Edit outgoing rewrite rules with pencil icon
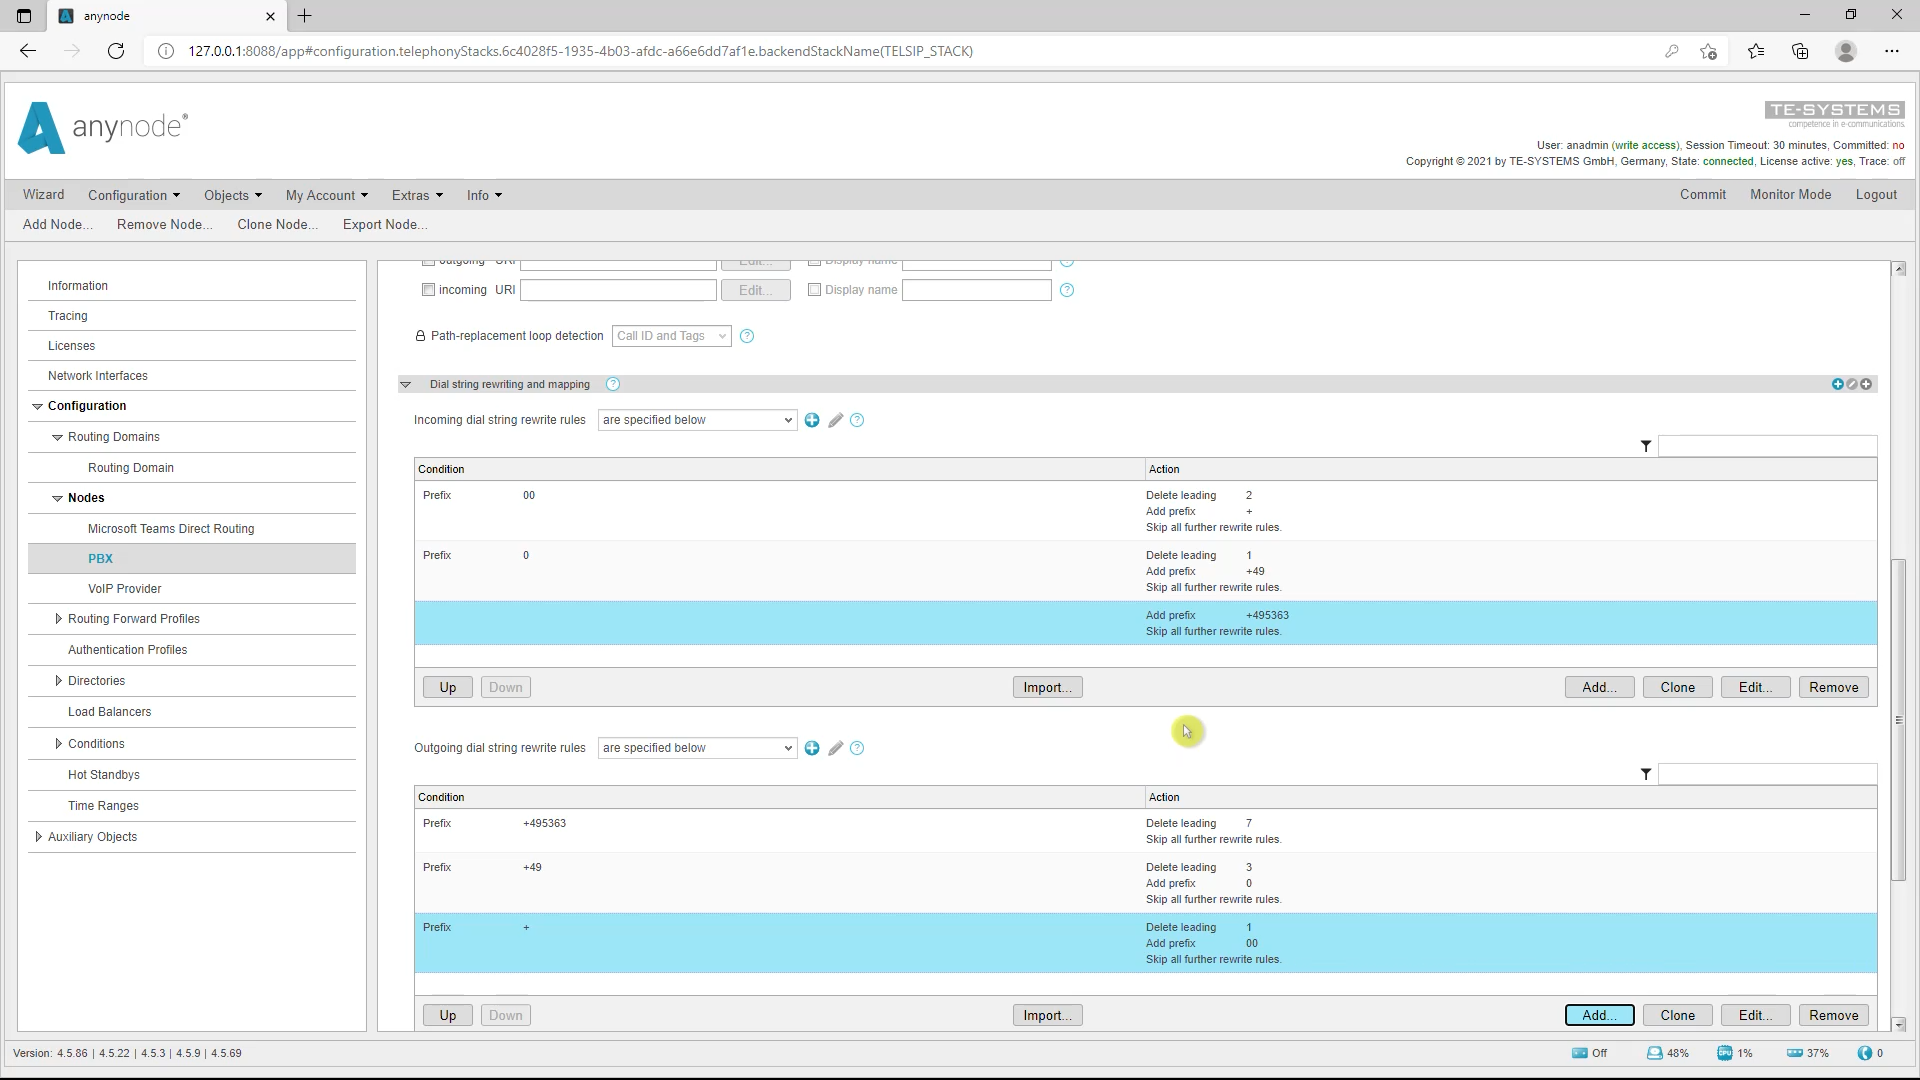Screen dimensions: 1920x1080 pos(836,748)
